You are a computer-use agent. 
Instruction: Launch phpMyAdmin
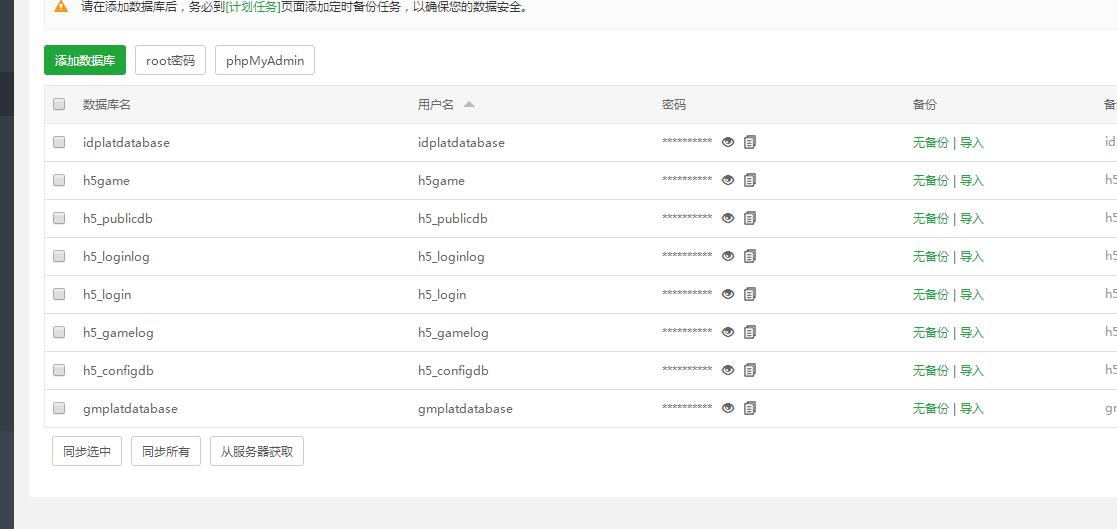265,61
